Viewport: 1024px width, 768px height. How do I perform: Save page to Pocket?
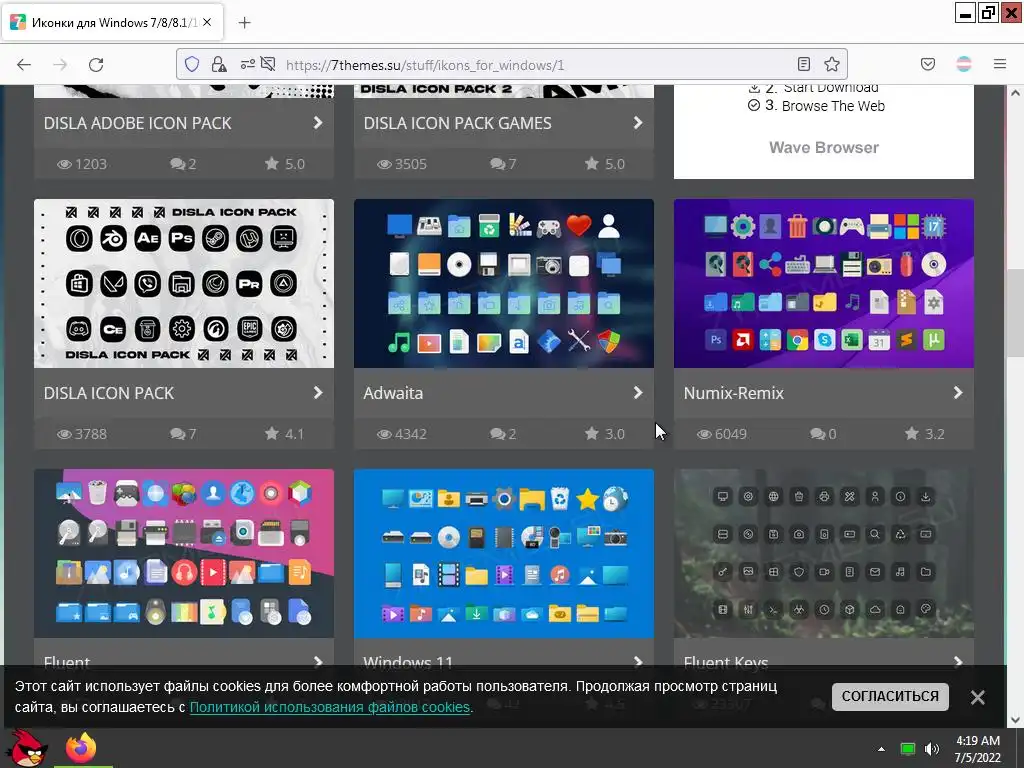pos(928,64)
